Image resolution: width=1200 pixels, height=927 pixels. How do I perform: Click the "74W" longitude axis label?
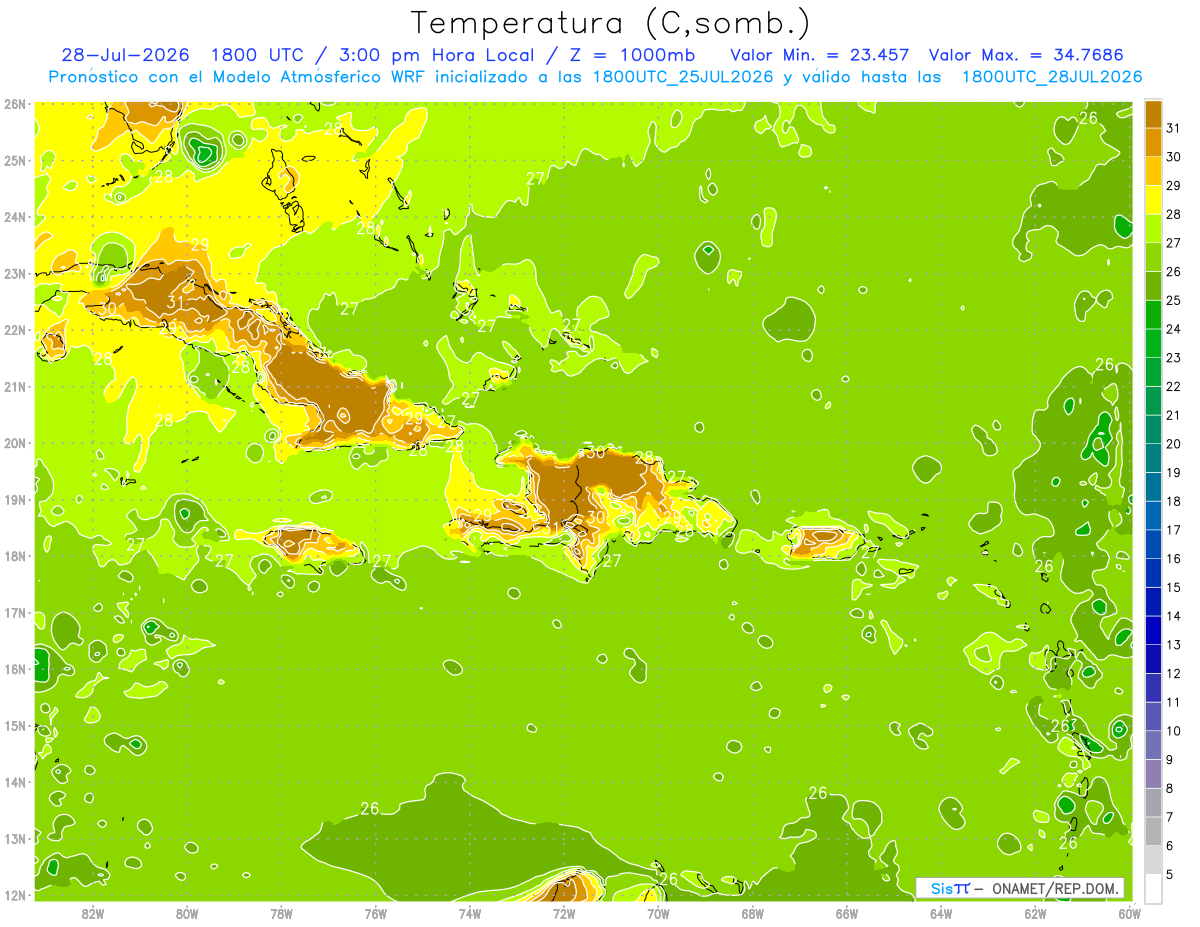tap(470, 913)
